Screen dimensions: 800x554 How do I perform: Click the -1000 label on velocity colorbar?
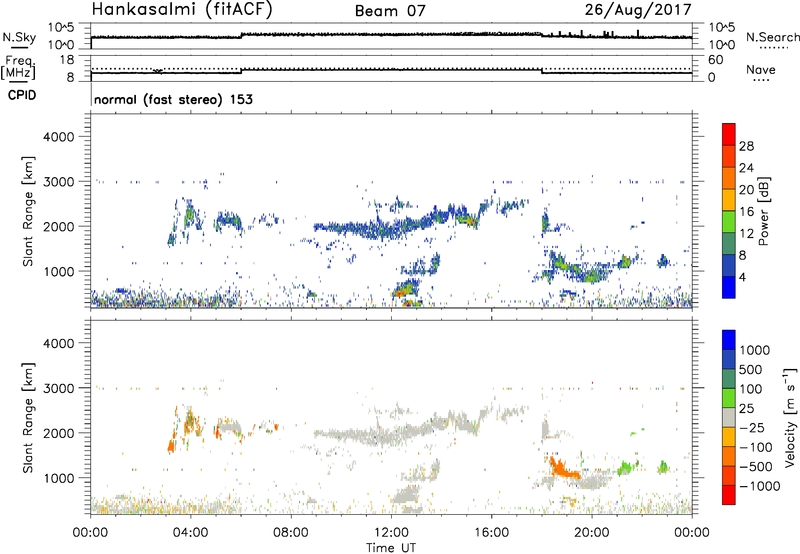(760, 486)
